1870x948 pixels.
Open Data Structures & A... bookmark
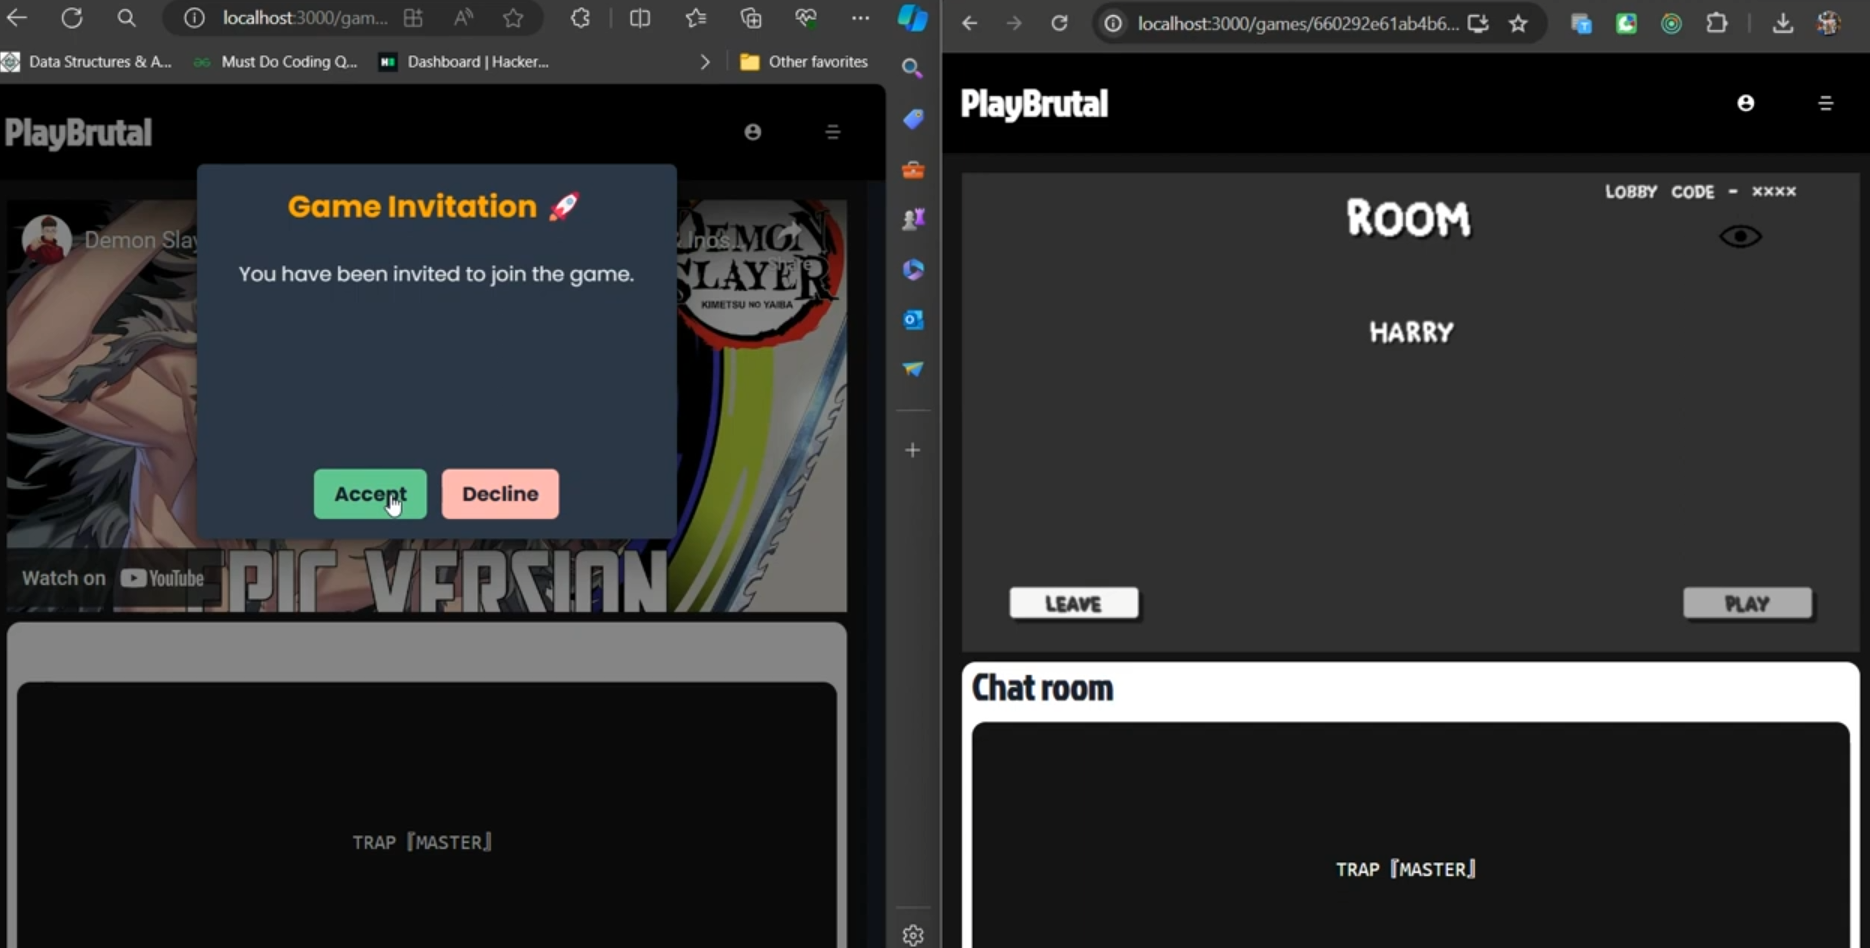pyautogui.click(x=87, y=62)
